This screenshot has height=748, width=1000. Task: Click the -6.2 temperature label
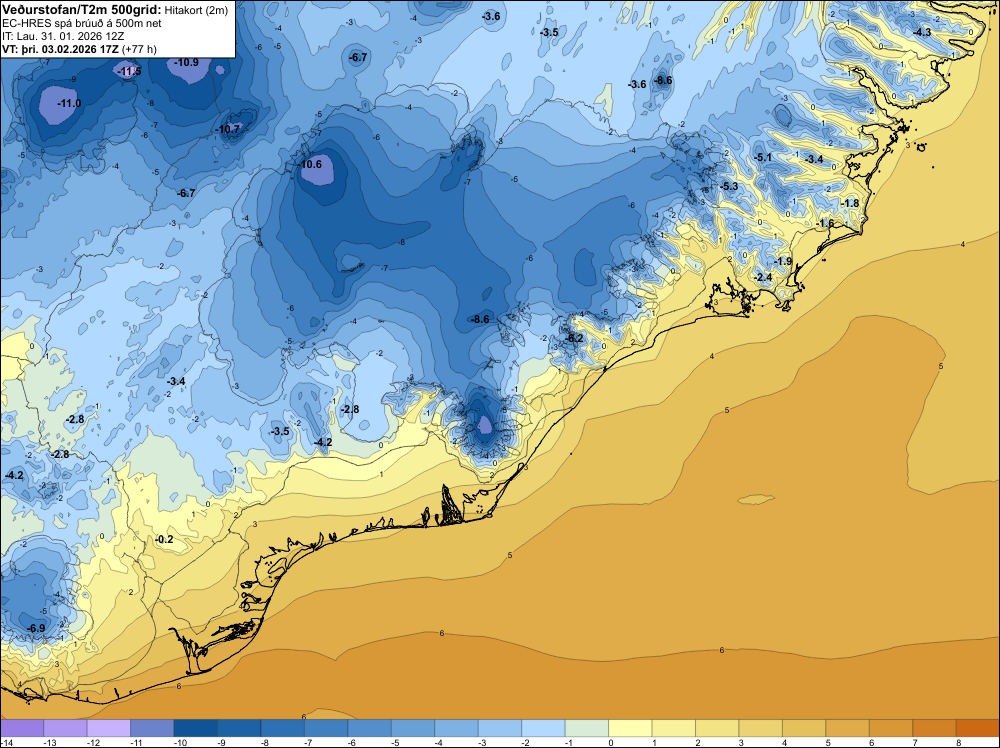click(574, 338)
